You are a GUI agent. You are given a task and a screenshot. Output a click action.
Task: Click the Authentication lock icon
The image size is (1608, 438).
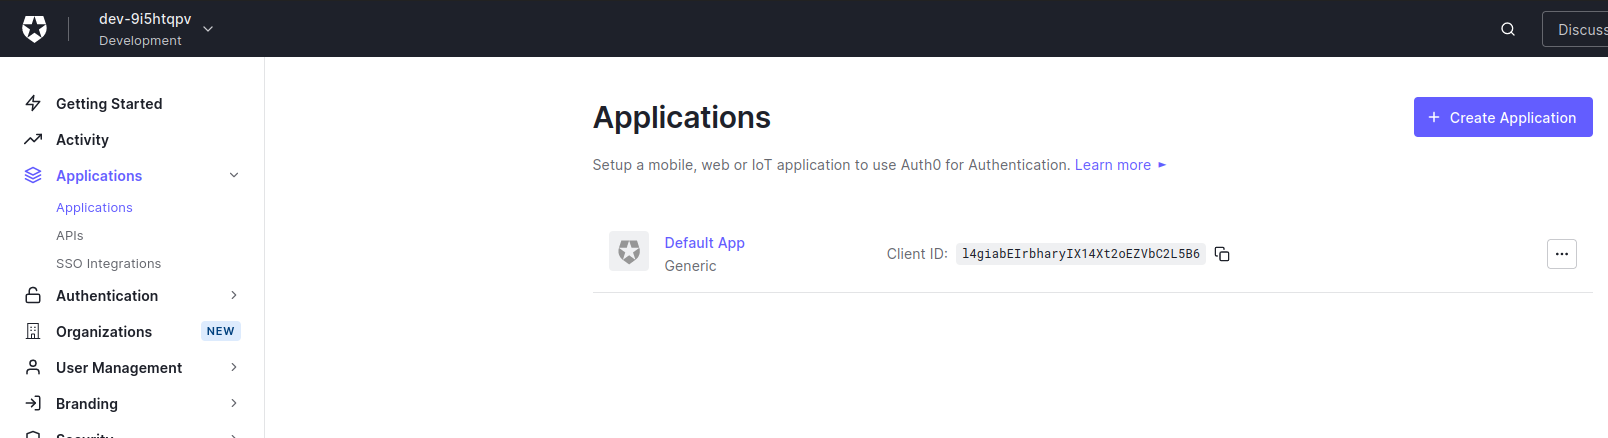pos(33,295)
